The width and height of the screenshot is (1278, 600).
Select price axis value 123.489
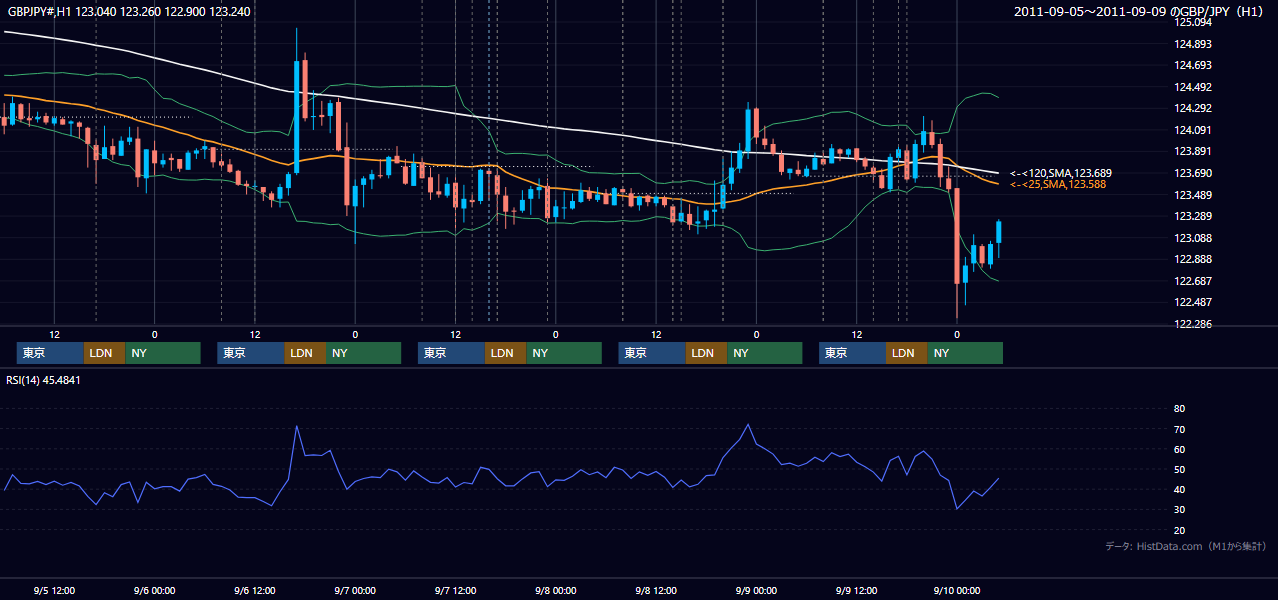(1192, 195)
